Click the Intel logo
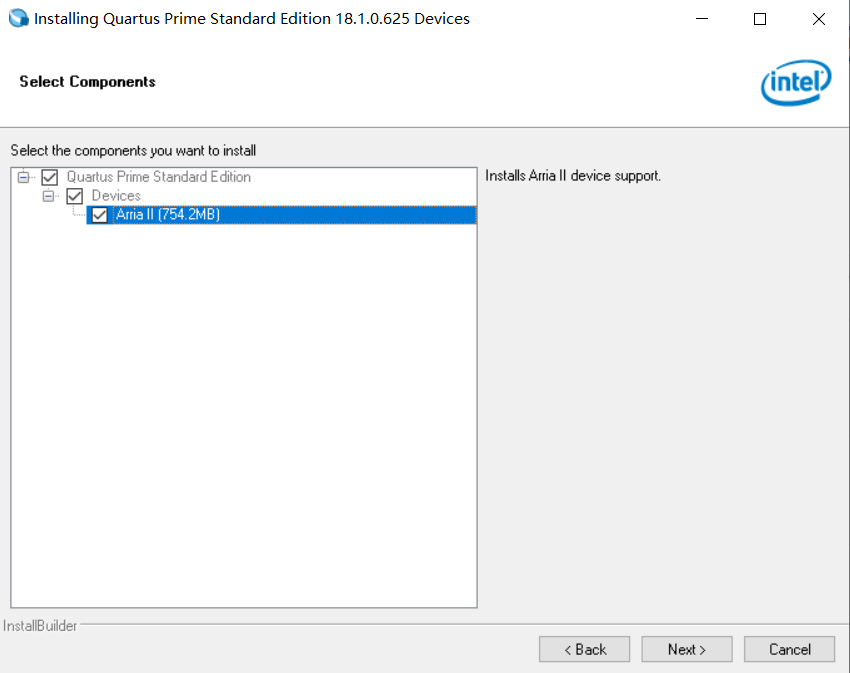Viewport: 850px width, 673px height. pos(796,82)
